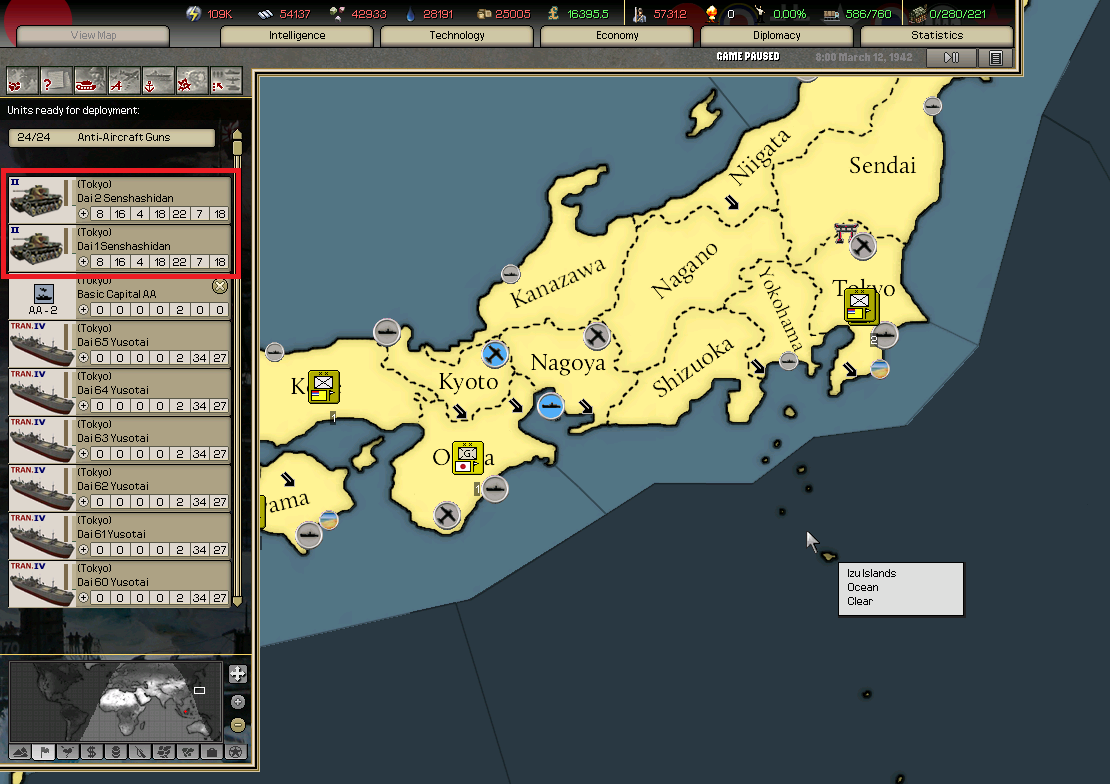Open the Diplomacy tab

pyautogui.click(x=777, y=36)
